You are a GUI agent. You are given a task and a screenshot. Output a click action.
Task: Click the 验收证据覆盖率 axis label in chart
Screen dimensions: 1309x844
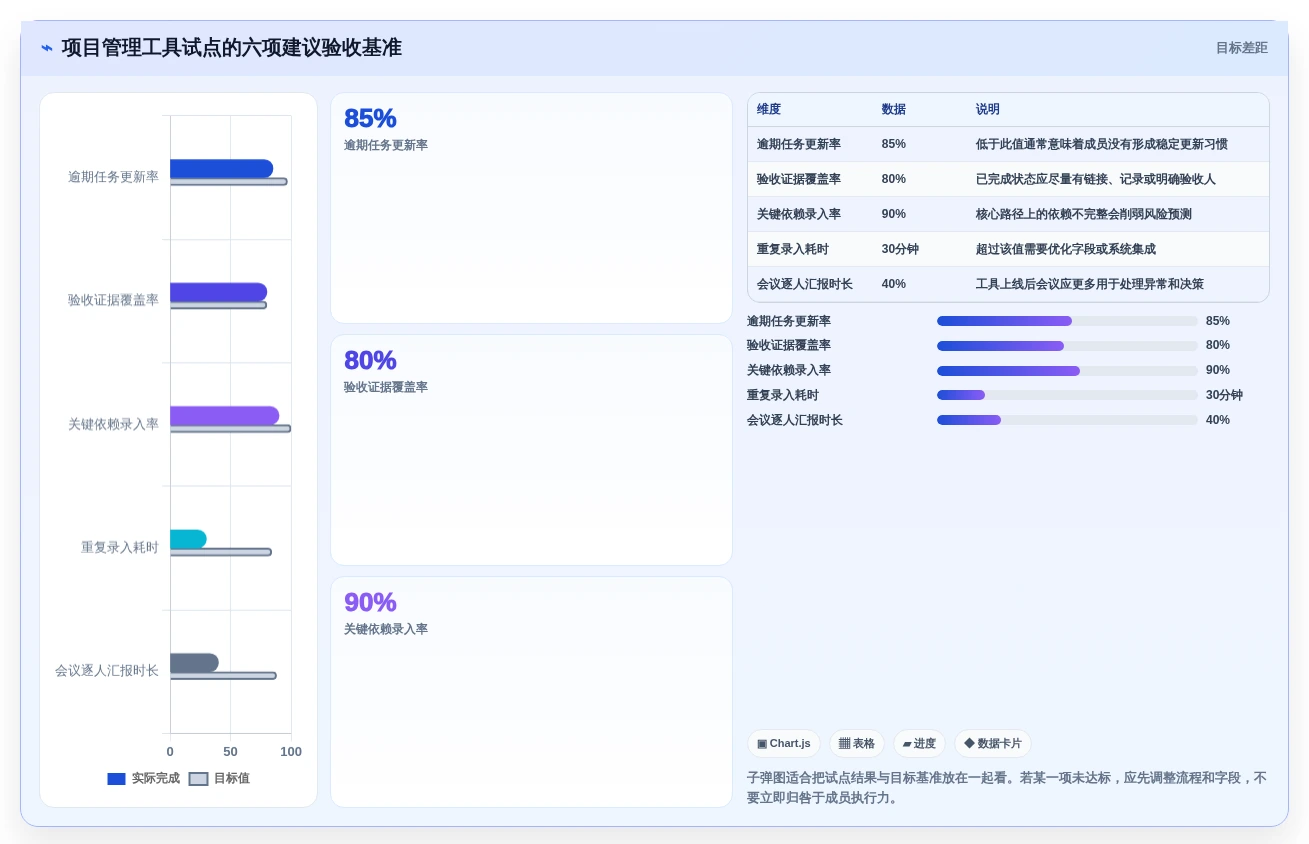point(113,300)
